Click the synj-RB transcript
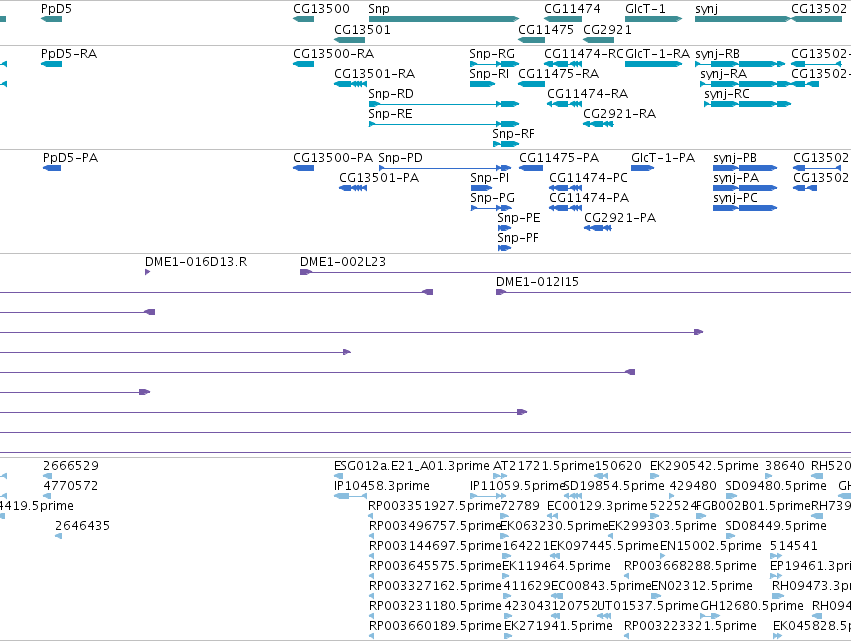 [x=740, y=64]
